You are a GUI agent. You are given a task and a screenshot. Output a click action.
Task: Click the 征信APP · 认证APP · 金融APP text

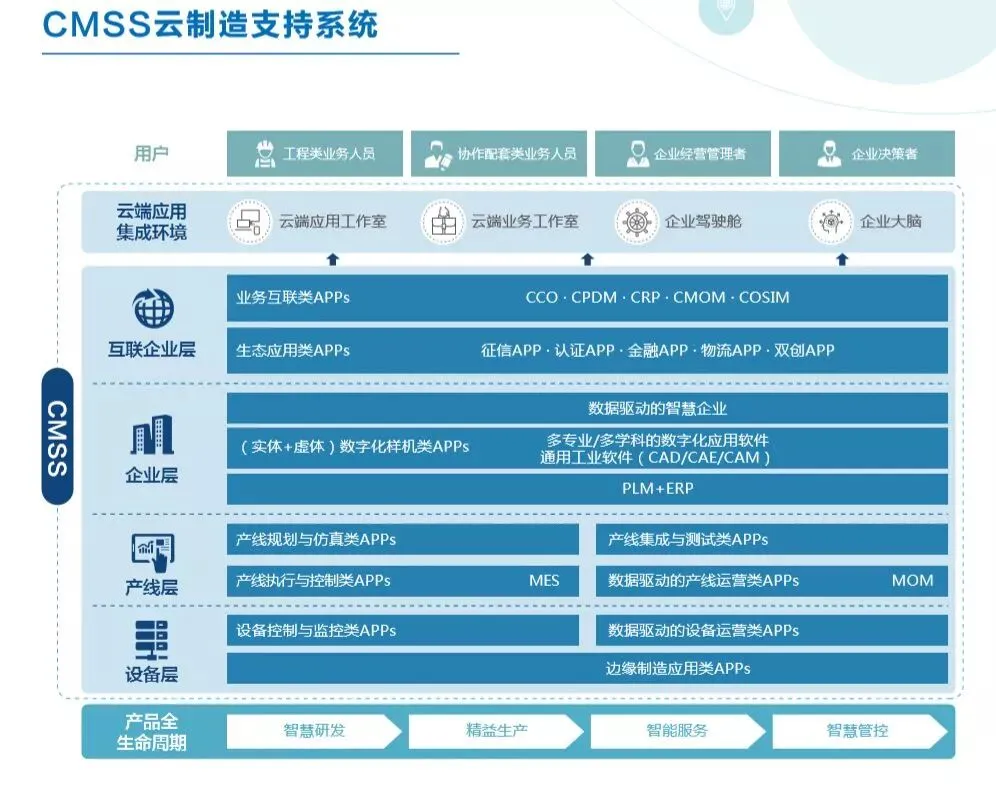[584, 351]
